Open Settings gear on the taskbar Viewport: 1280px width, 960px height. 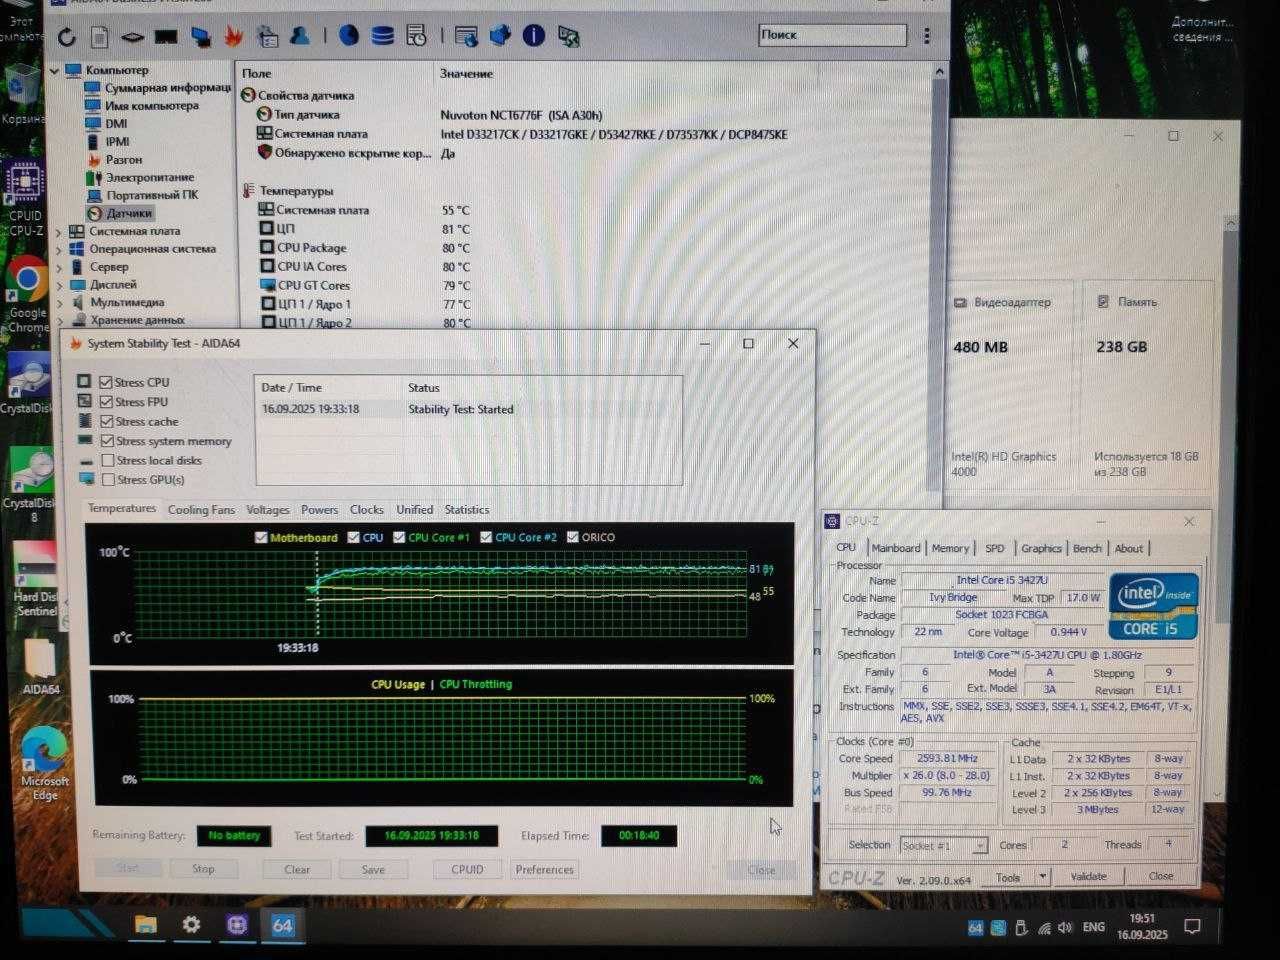point(191,925)
